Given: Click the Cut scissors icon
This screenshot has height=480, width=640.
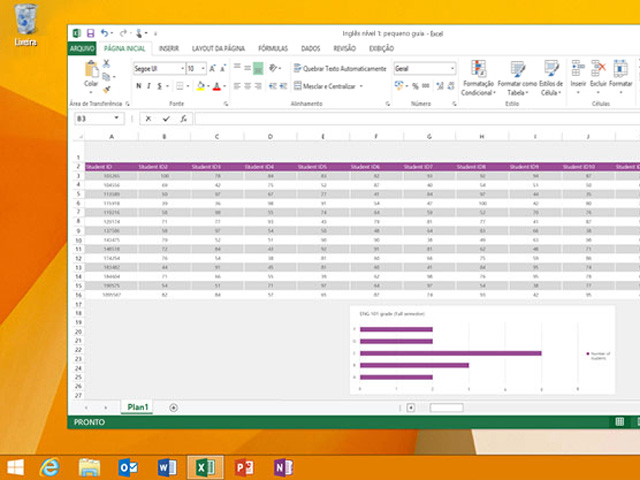Looking at the screenshot, I should [106, 63].
